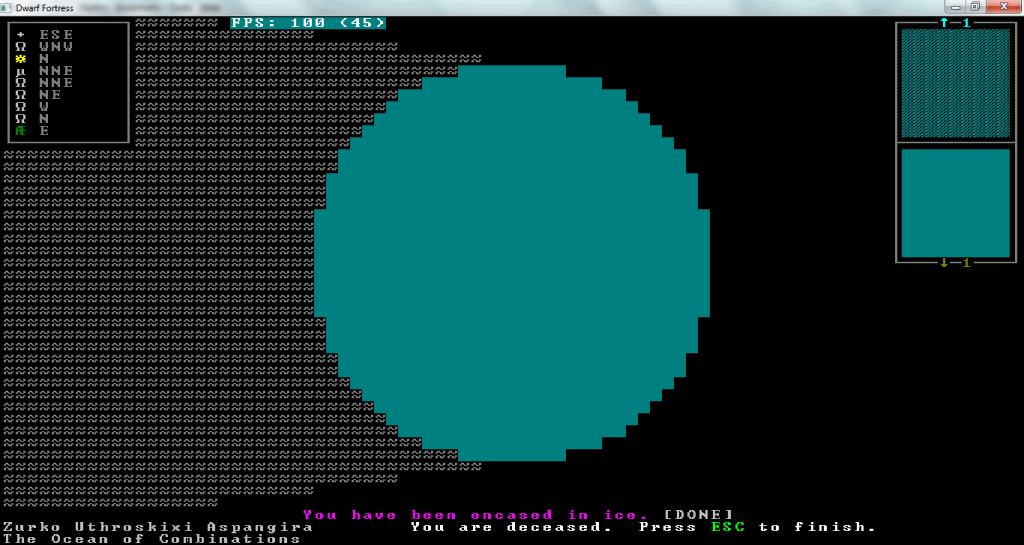
Task: Select the mu creature symbol marked NNE
Action: [21, 70]
